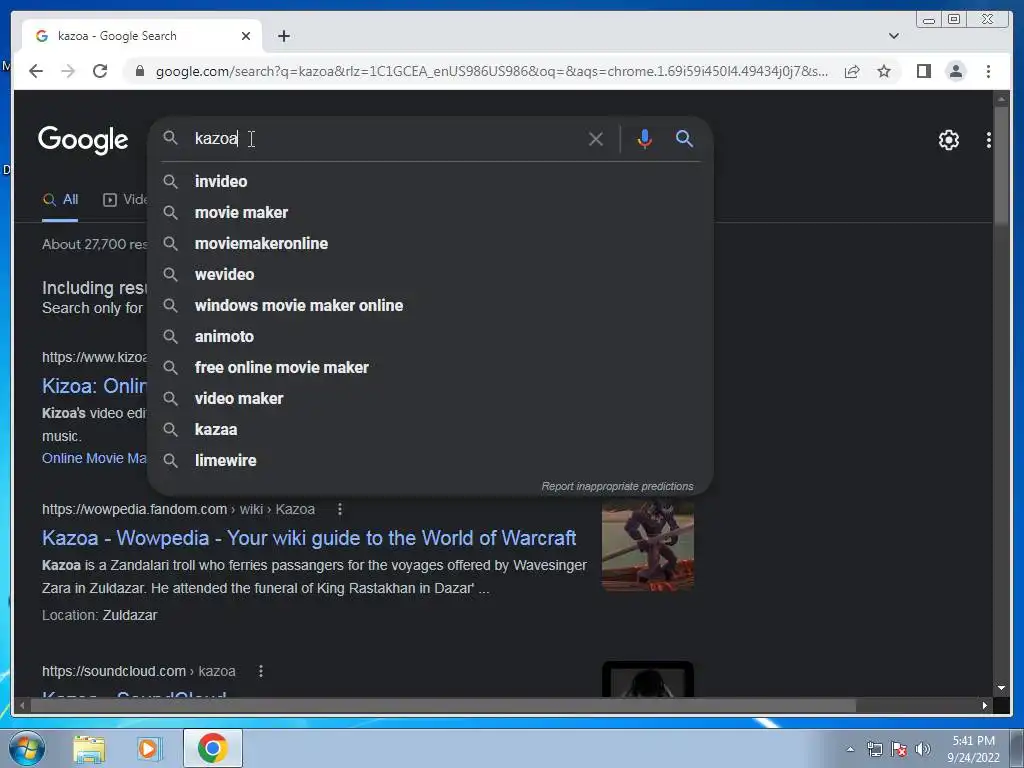The image size is (1024, 768).
Task: Click the horizontal scrollbar thumb
Action: pyautogui.click(x=443, y=705)
